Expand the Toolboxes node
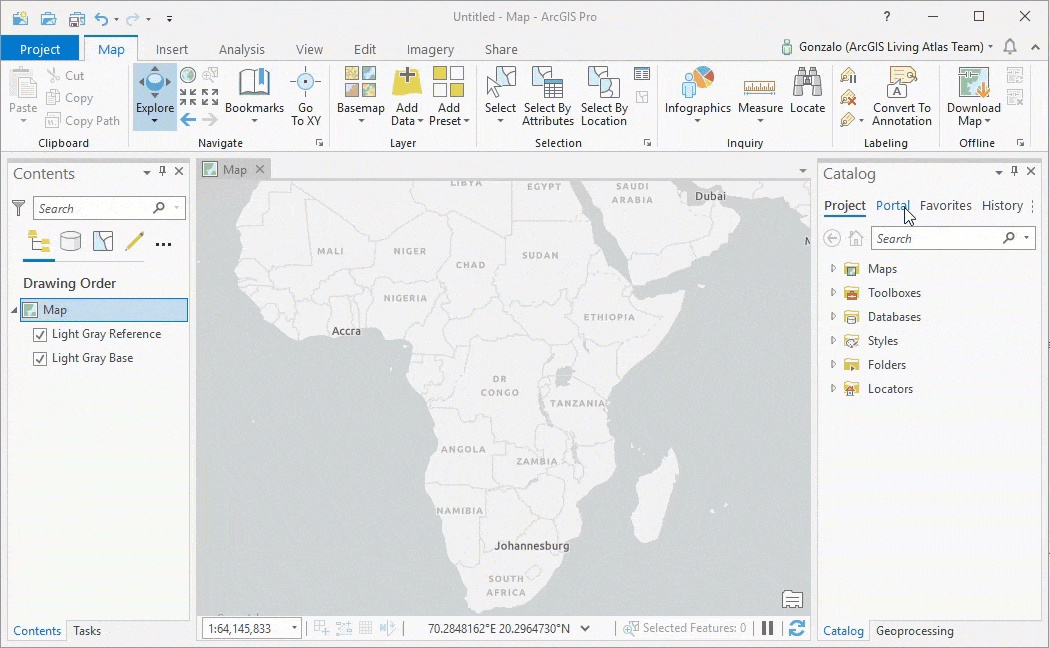This screenshot has width=1050, height=648. [833, 293]
